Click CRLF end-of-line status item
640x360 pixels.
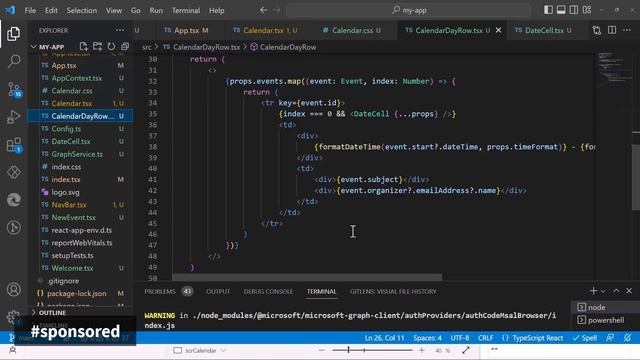[485, 338]
